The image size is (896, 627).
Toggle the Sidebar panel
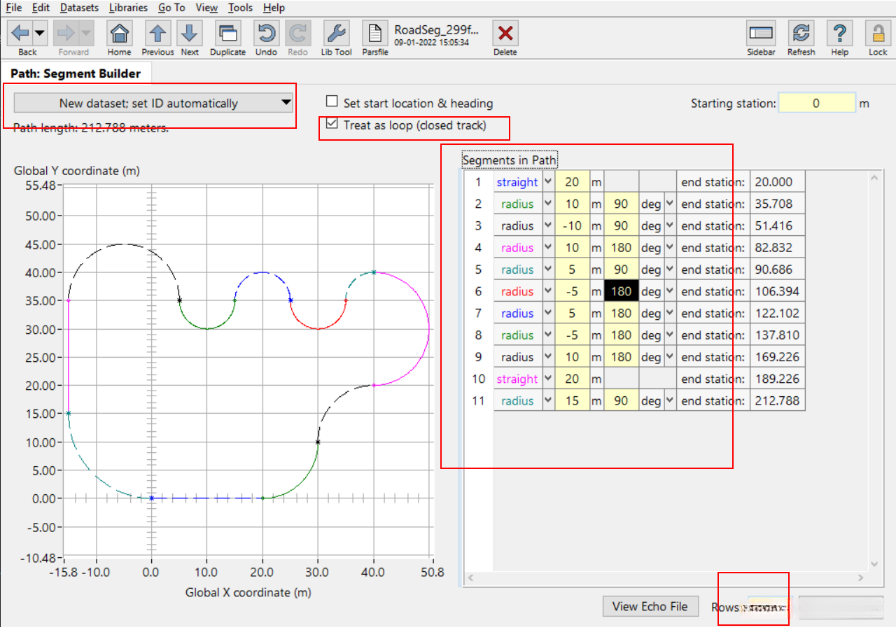[x=761, y=34]
